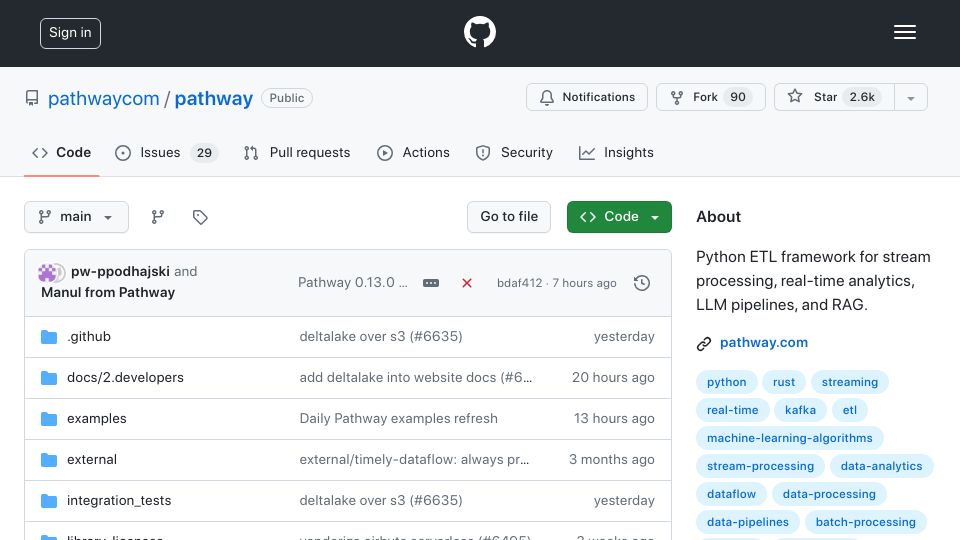Select the python topic tag
Image resolution: width=960 pixels, height=540 pixels.
click(727, 382)
